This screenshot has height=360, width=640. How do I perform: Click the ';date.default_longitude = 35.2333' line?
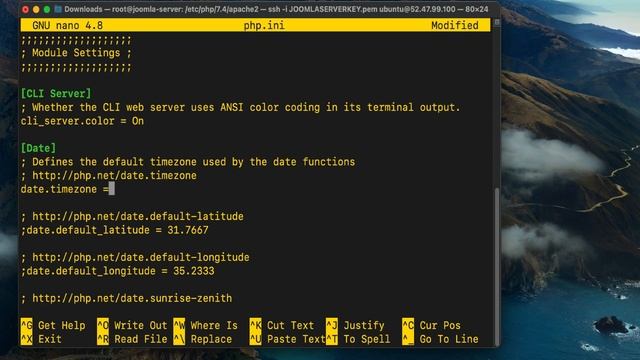point(118,271)
